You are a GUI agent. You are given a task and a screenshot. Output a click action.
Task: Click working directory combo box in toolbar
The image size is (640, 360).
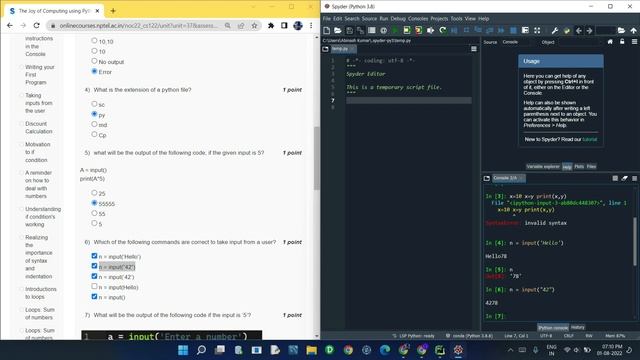[x=605, y=31]
